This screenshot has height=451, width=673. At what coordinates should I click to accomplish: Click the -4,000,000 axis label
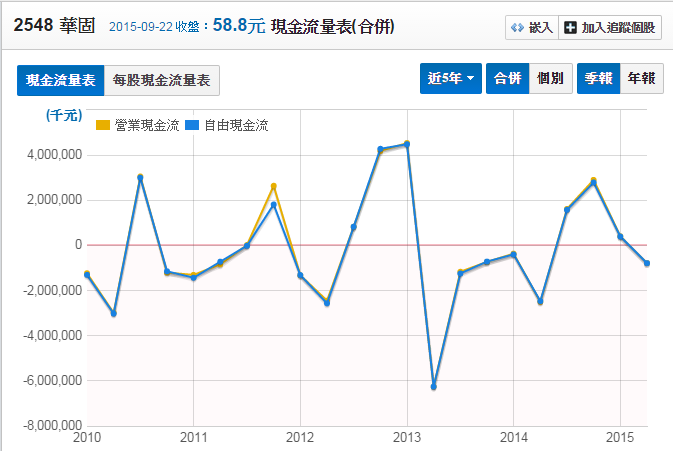[x=52, y=336]
